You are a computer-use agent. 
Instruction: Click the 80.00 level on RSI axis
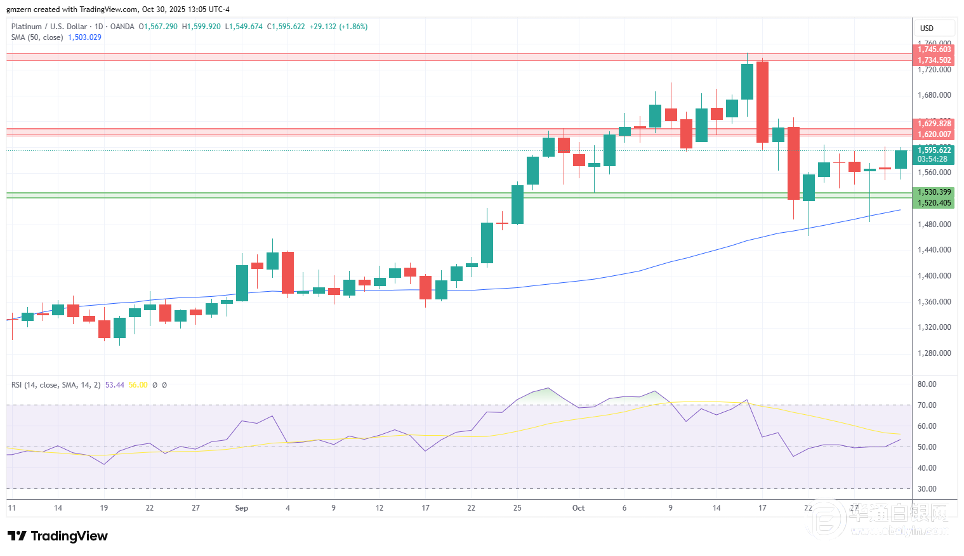(x=925, y=384)
